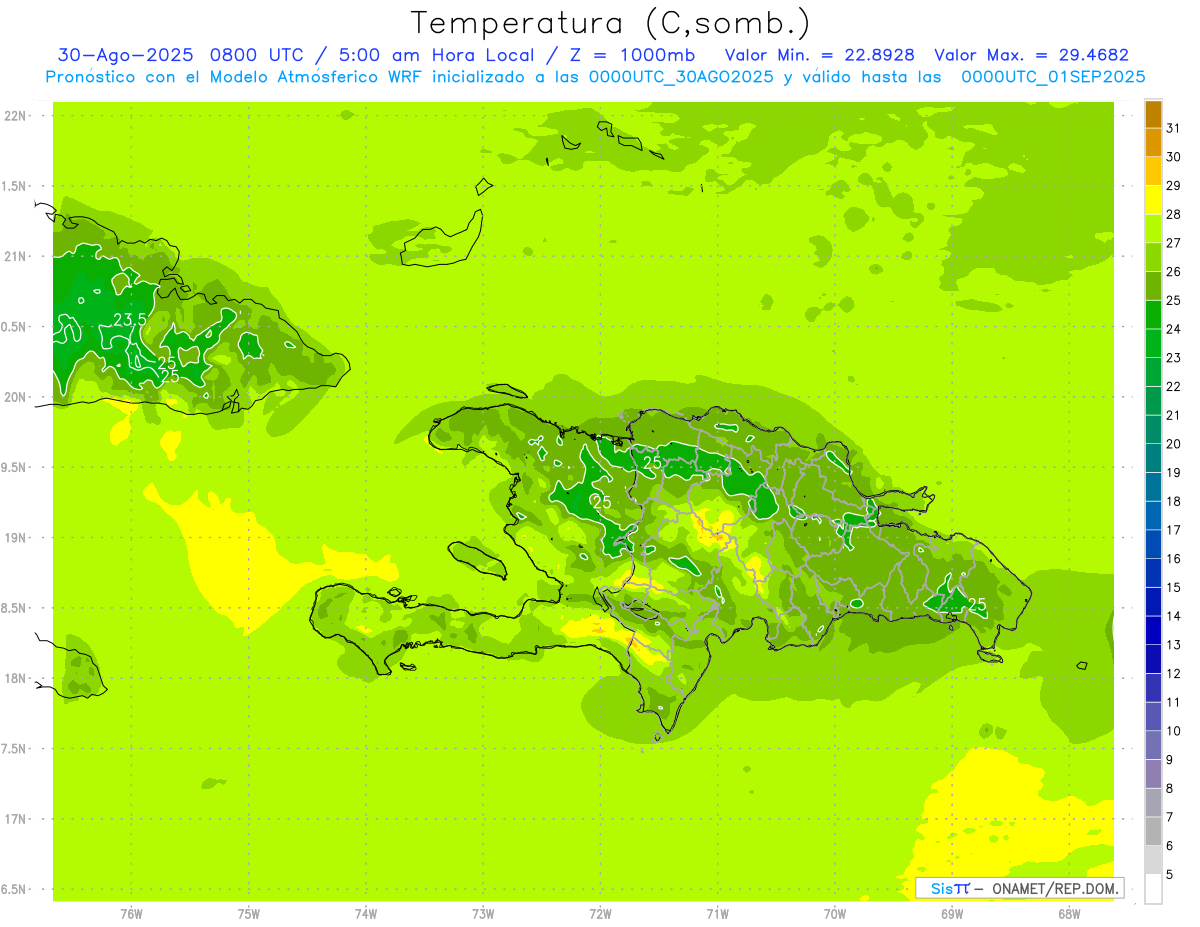Select the blue color bar segment between 15 and 16

[x=1153, y=573]
